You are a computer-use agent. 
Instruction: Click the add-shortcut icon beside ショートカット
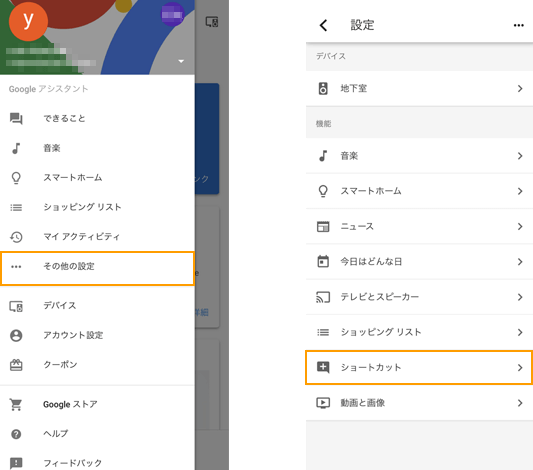323,368
